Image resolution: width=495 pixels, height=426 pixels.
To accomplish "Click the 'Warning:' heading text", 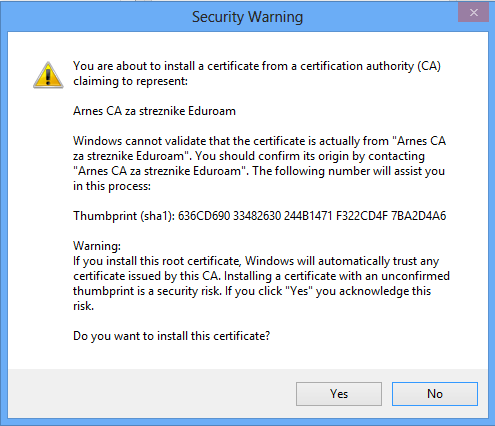I will click(x=97, y=246).
